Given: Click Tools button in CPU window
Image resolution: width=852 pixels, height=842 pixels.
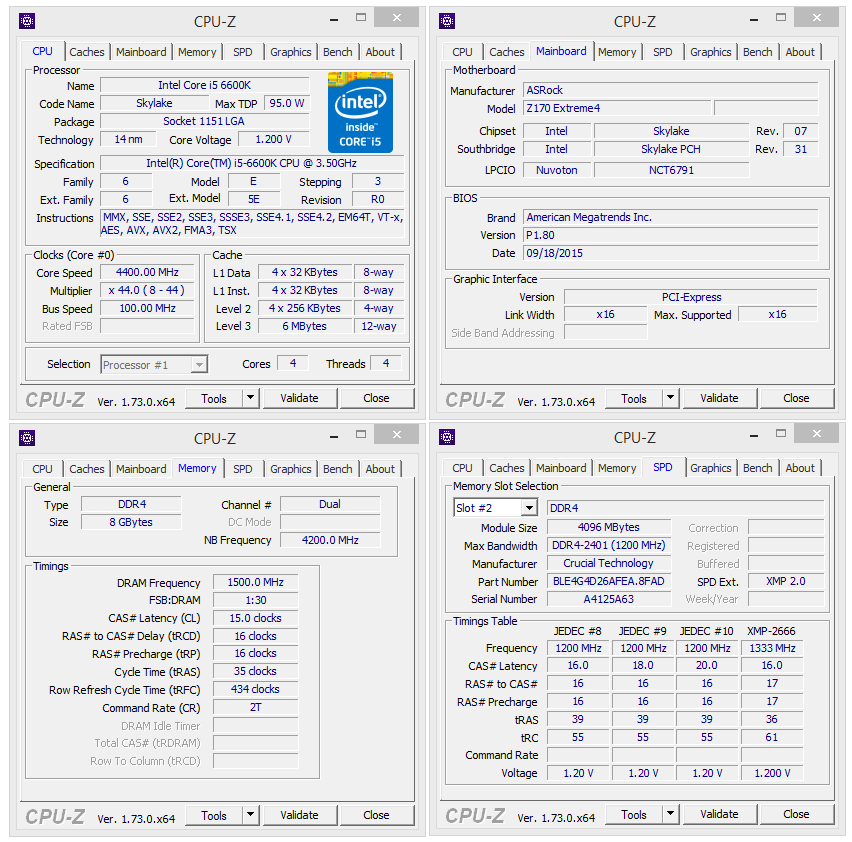Looking at the screenshot, I should pyautogui.click(x=214, y=398).
